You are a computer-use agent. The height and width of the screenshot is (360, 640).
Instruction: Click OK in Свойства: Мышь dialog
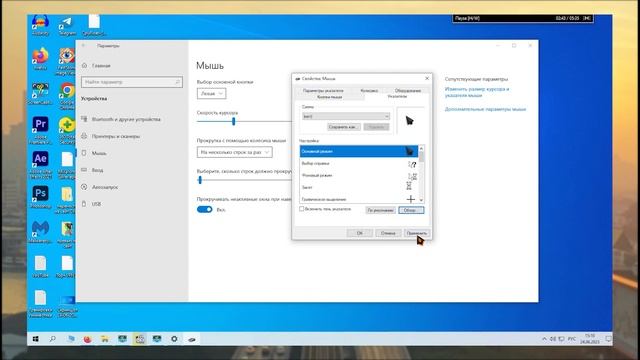point(360,233)
